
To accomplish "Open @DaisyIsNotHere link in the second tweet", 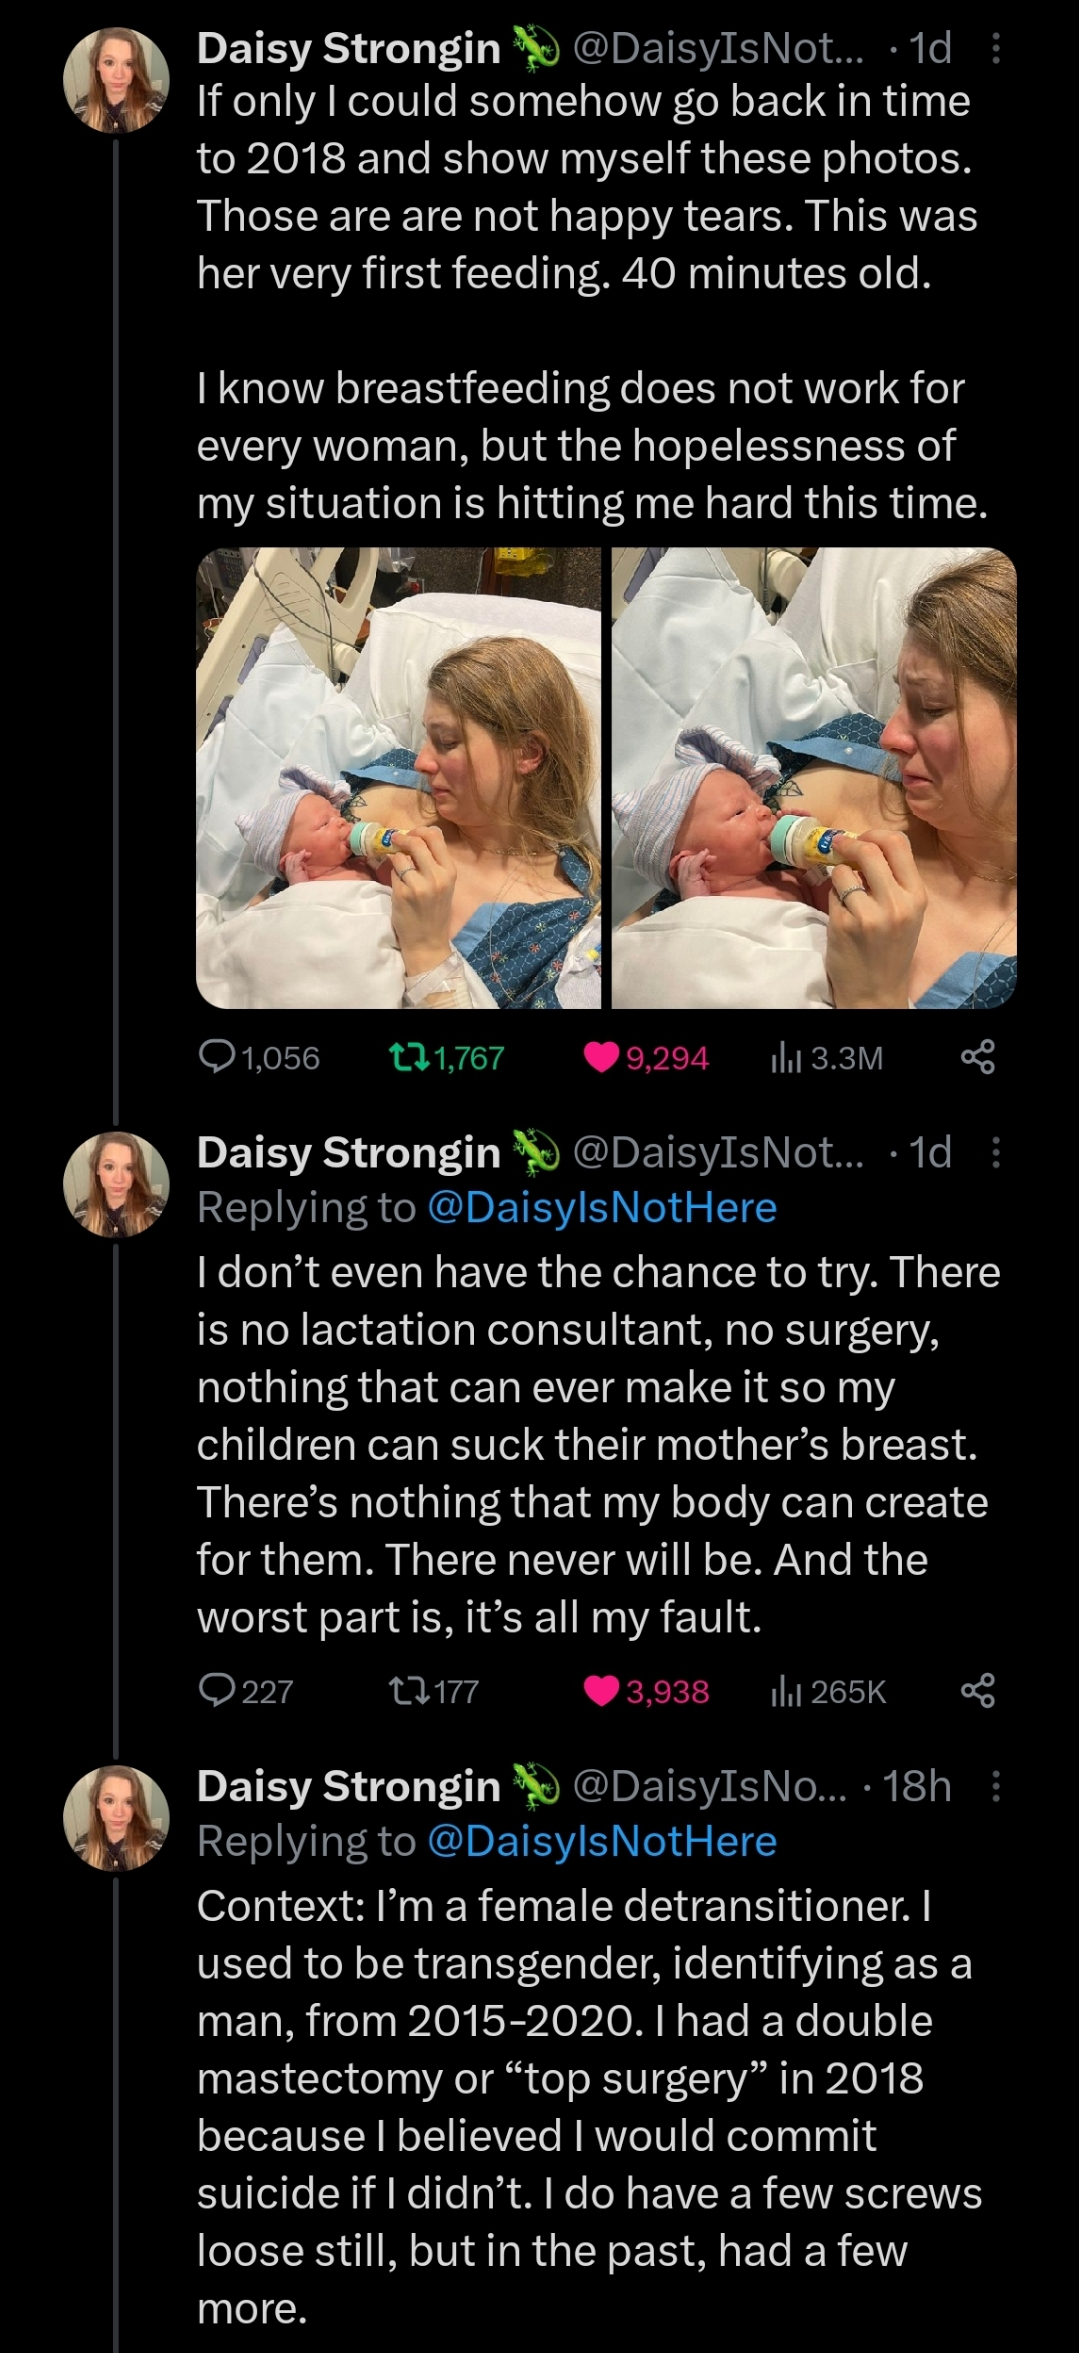I will pyautogui.click(x=601, y=1208).
